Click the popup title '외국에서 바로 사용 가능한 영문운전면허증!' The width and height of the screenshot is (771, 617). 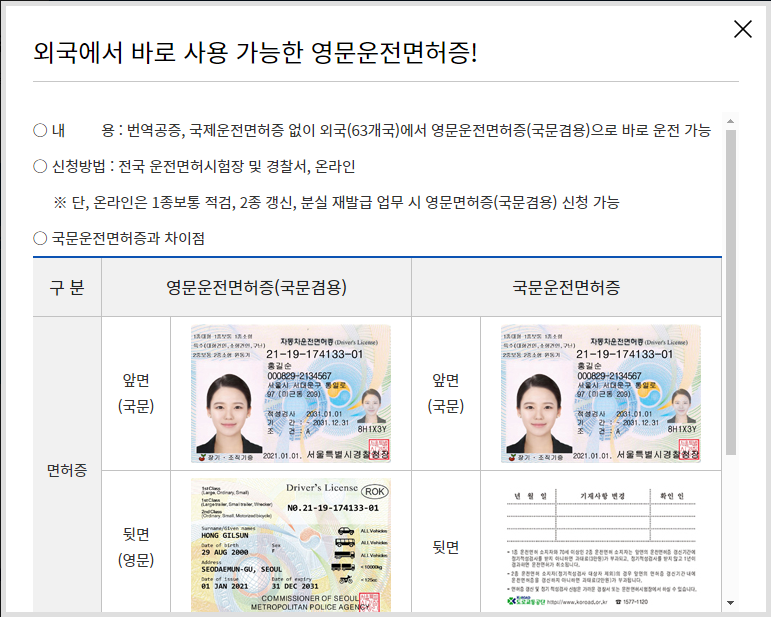click(255, 52)
